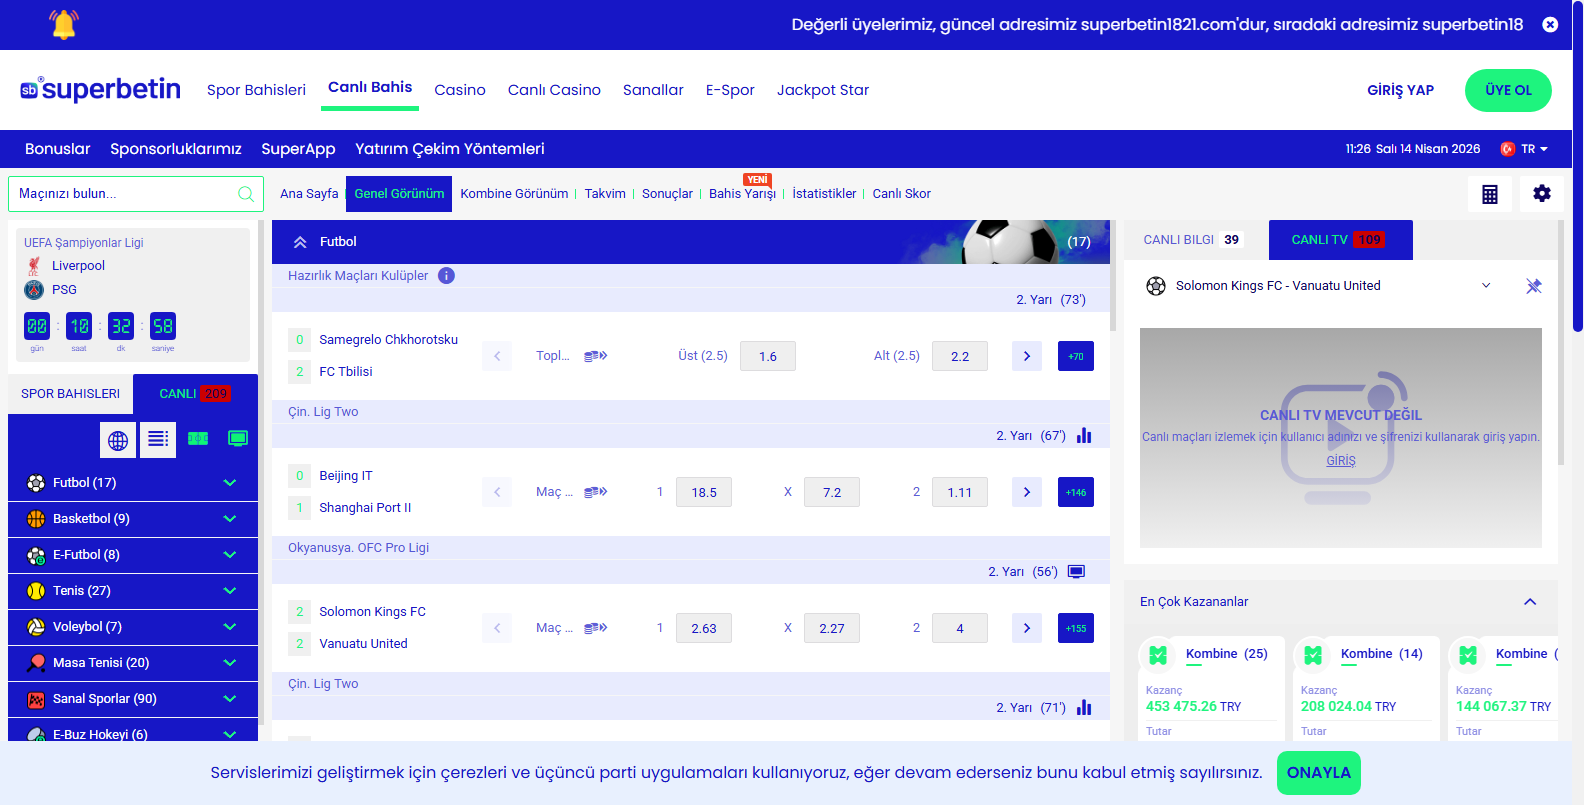Screen dimensions: 1584x805
Task: Select the list view icon in sidebar
Action: pos(158,439)
